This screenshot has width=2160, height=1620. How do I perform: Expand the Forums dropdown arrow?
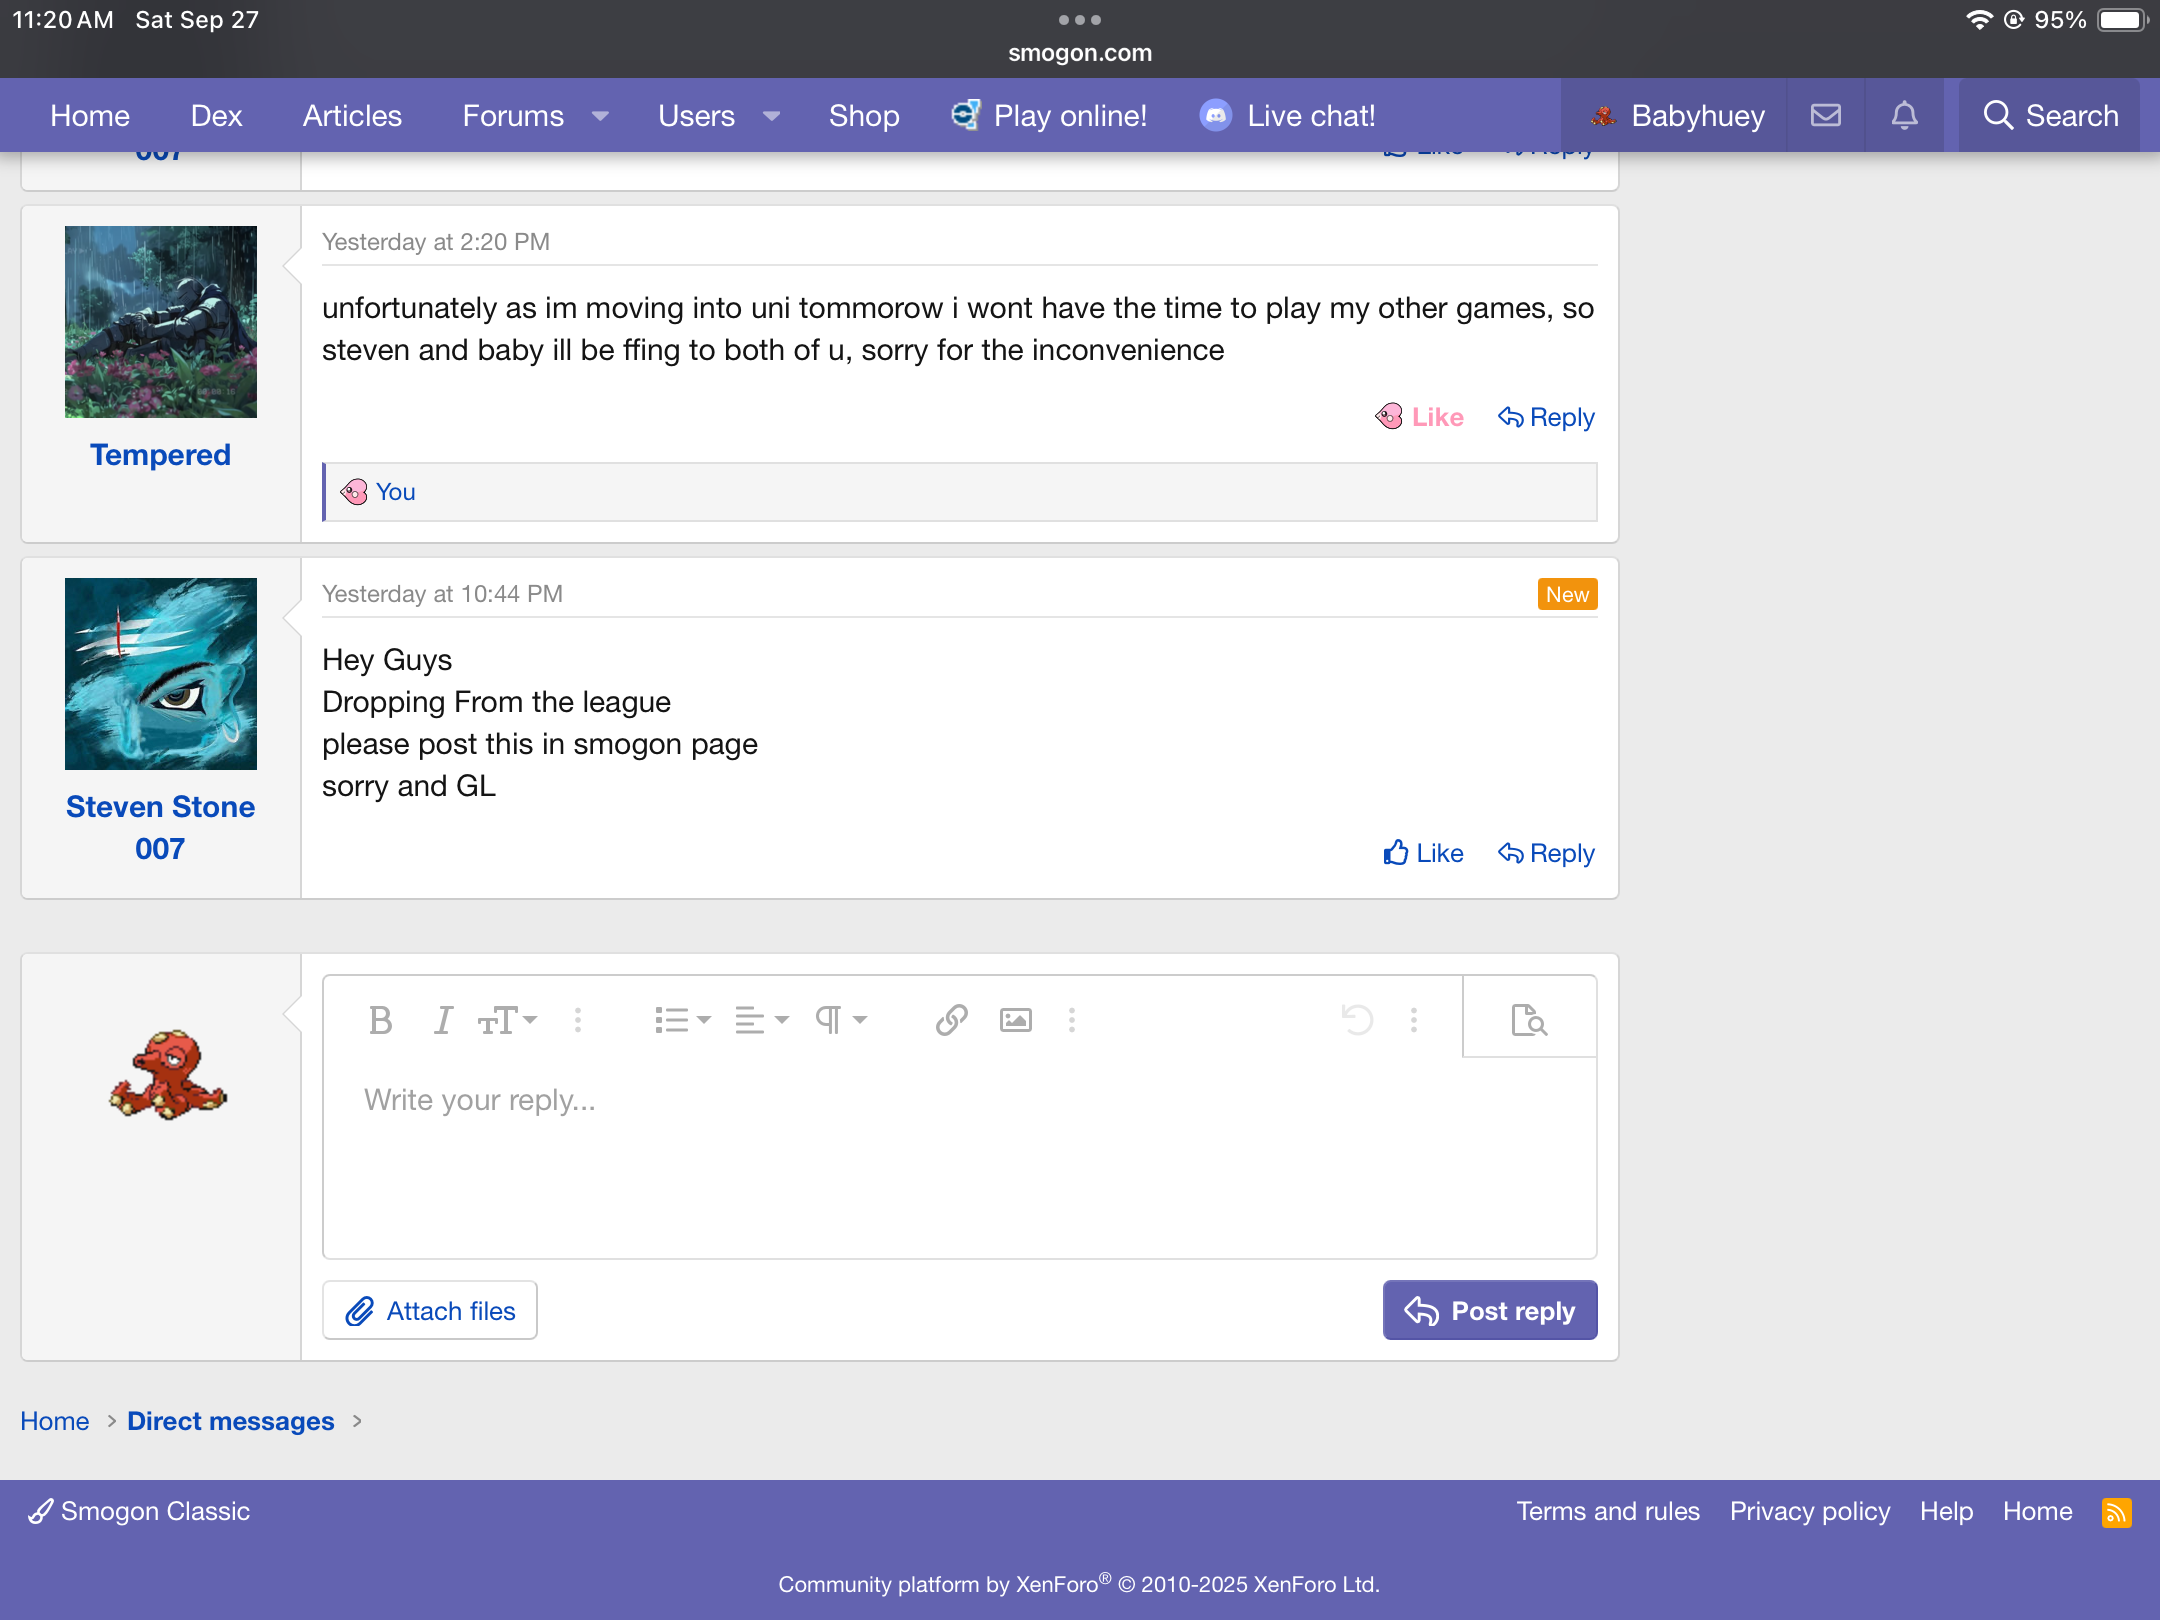(600, 116)
